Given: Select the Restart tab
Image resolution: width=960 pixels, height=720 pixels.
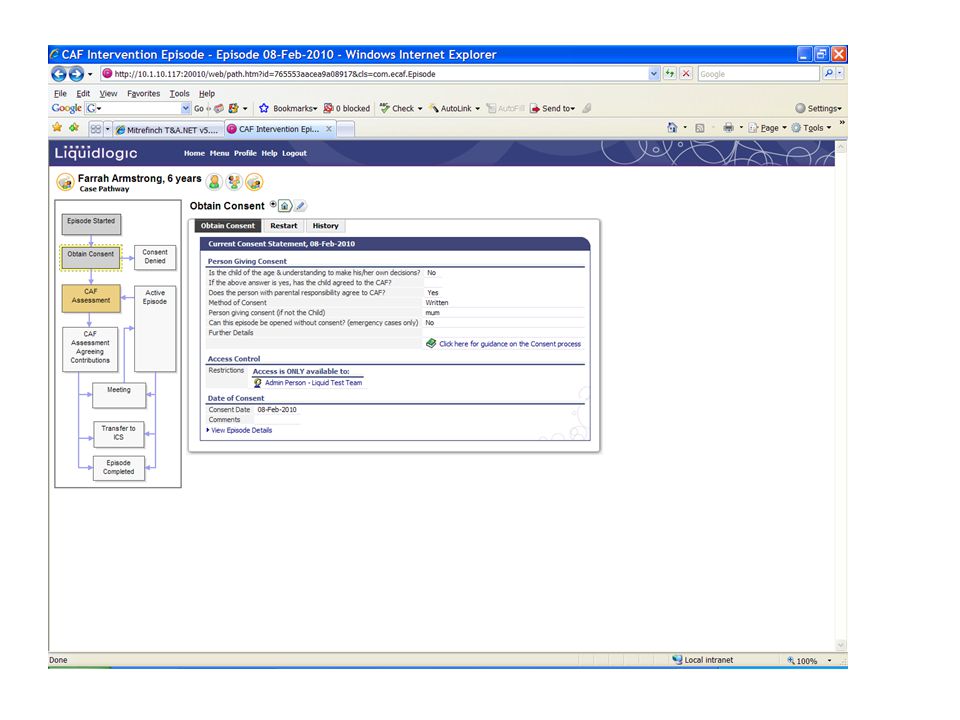Looking at the screenshot, I should (x=283, y=226).
